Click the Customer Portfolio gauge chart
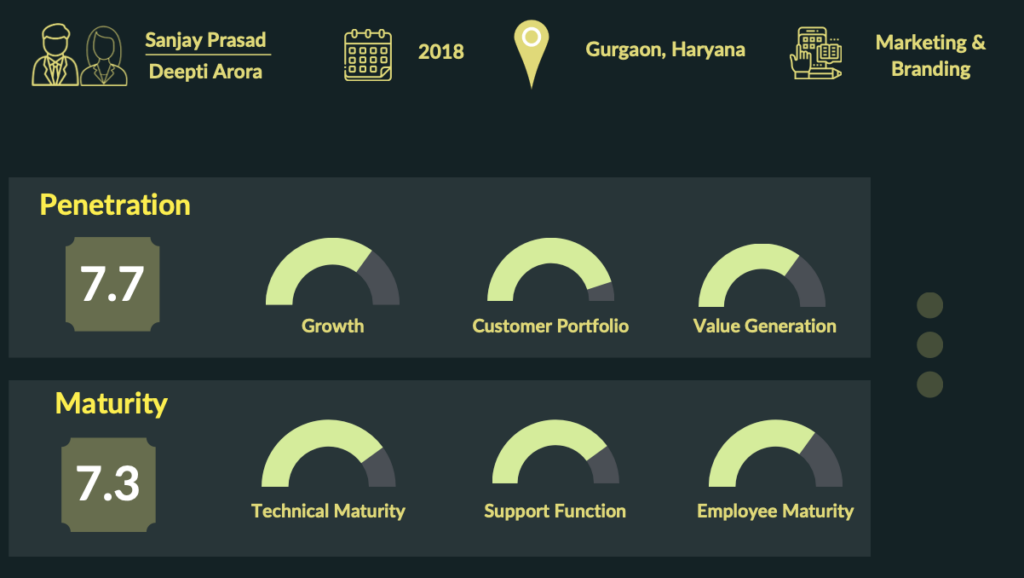This screenshot has width=1024, height=578. tap(551, 269)
